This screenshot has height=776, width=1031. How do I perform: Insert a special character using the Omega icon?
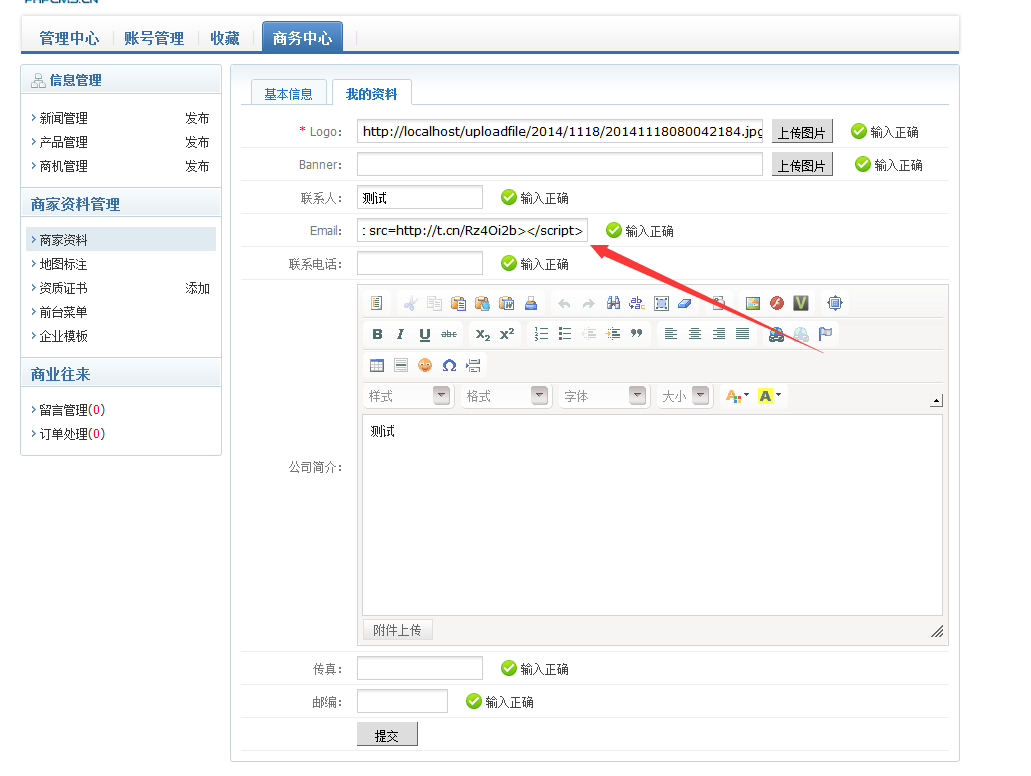[449, 366]
